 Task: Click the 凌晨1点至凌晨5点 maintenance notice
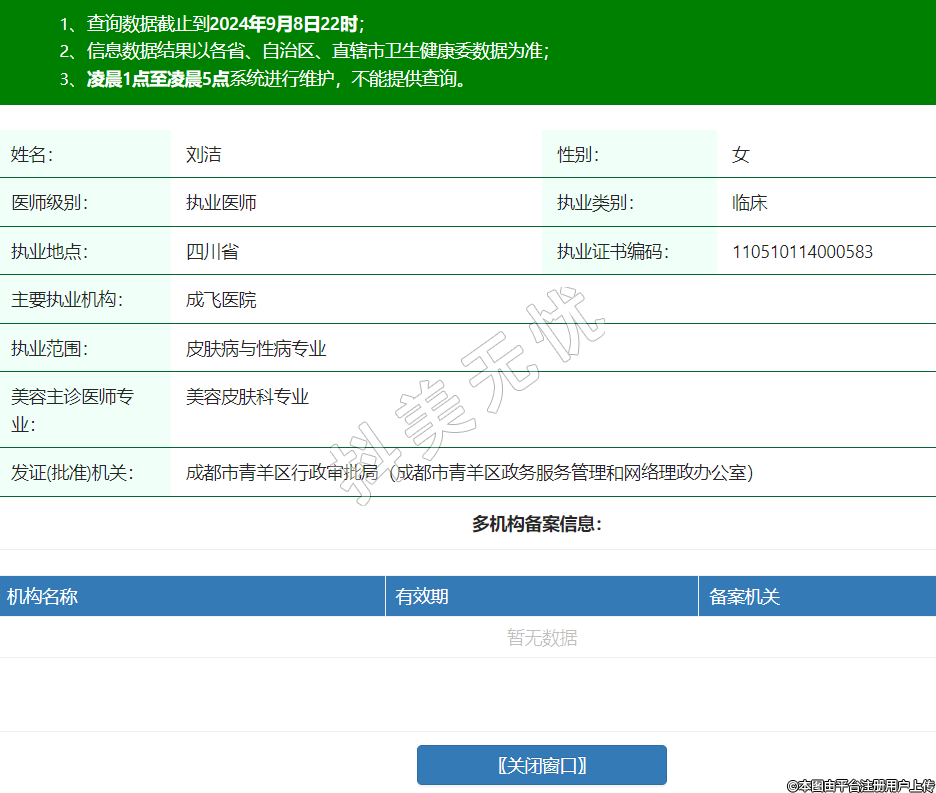(x=158, y=80)
